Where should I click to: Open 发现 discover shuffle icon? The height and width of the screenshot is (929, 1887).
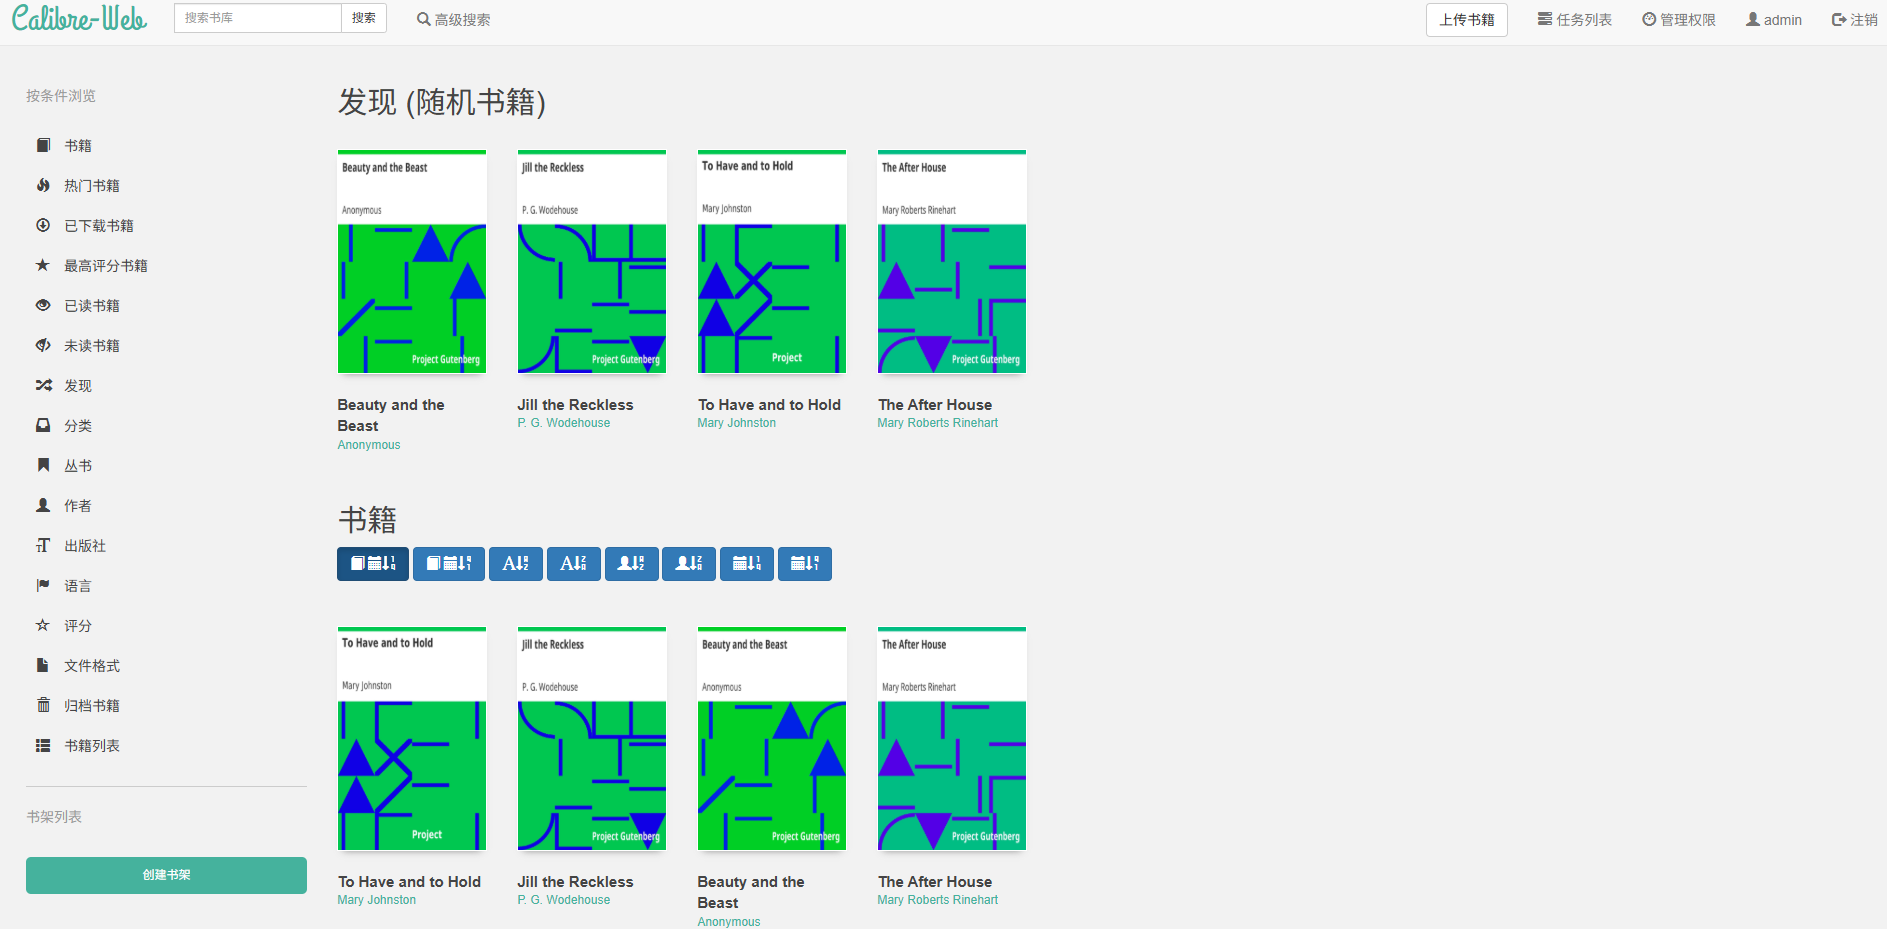43,385
